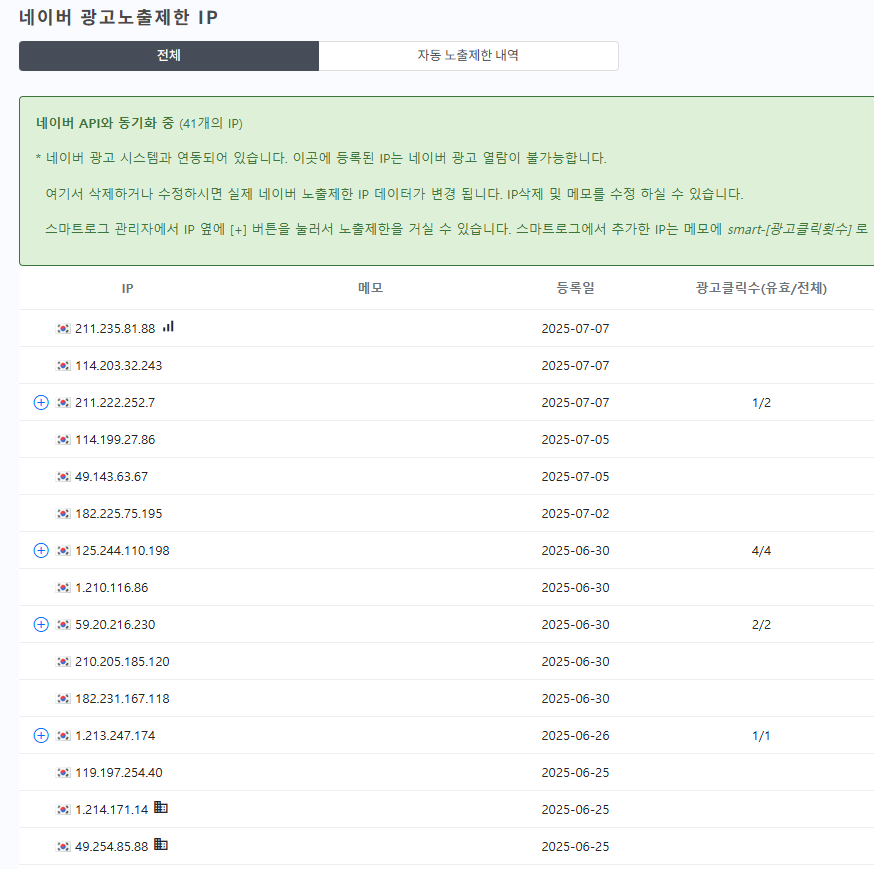
Task: Click the 1/1 click count value
Action: click(x=761, y=736)
